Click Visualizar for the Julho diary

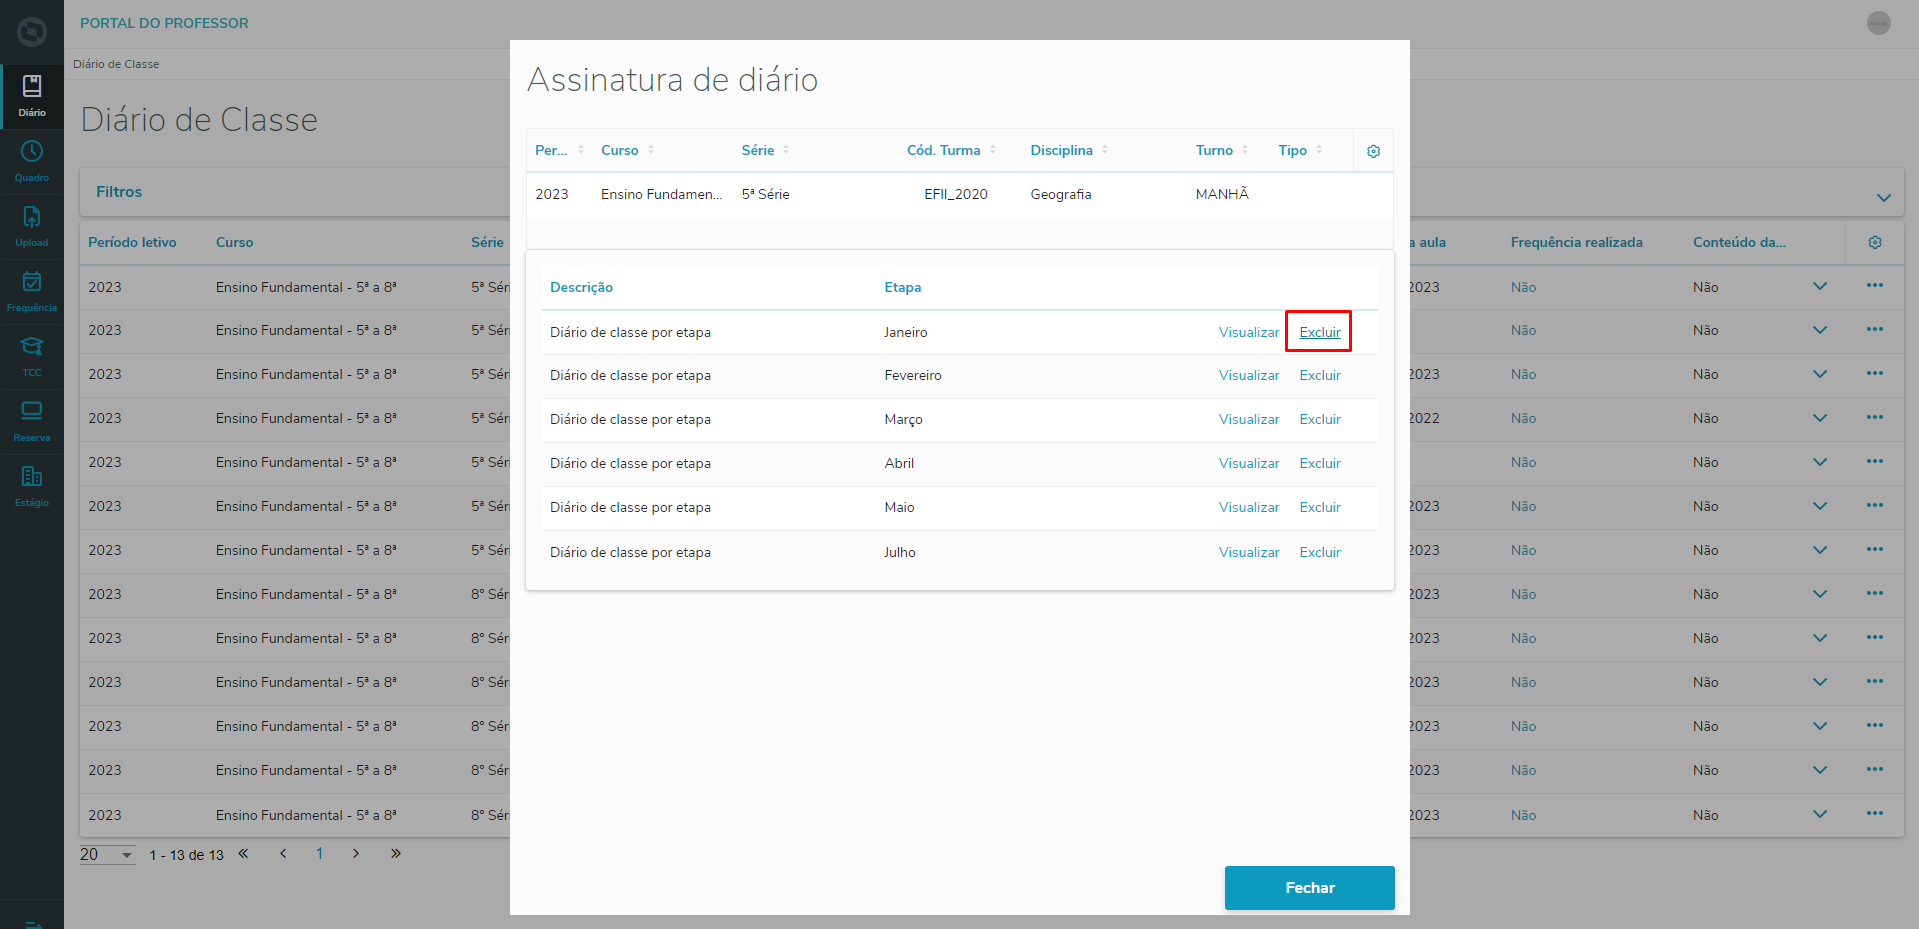[x=1249, y=552]
